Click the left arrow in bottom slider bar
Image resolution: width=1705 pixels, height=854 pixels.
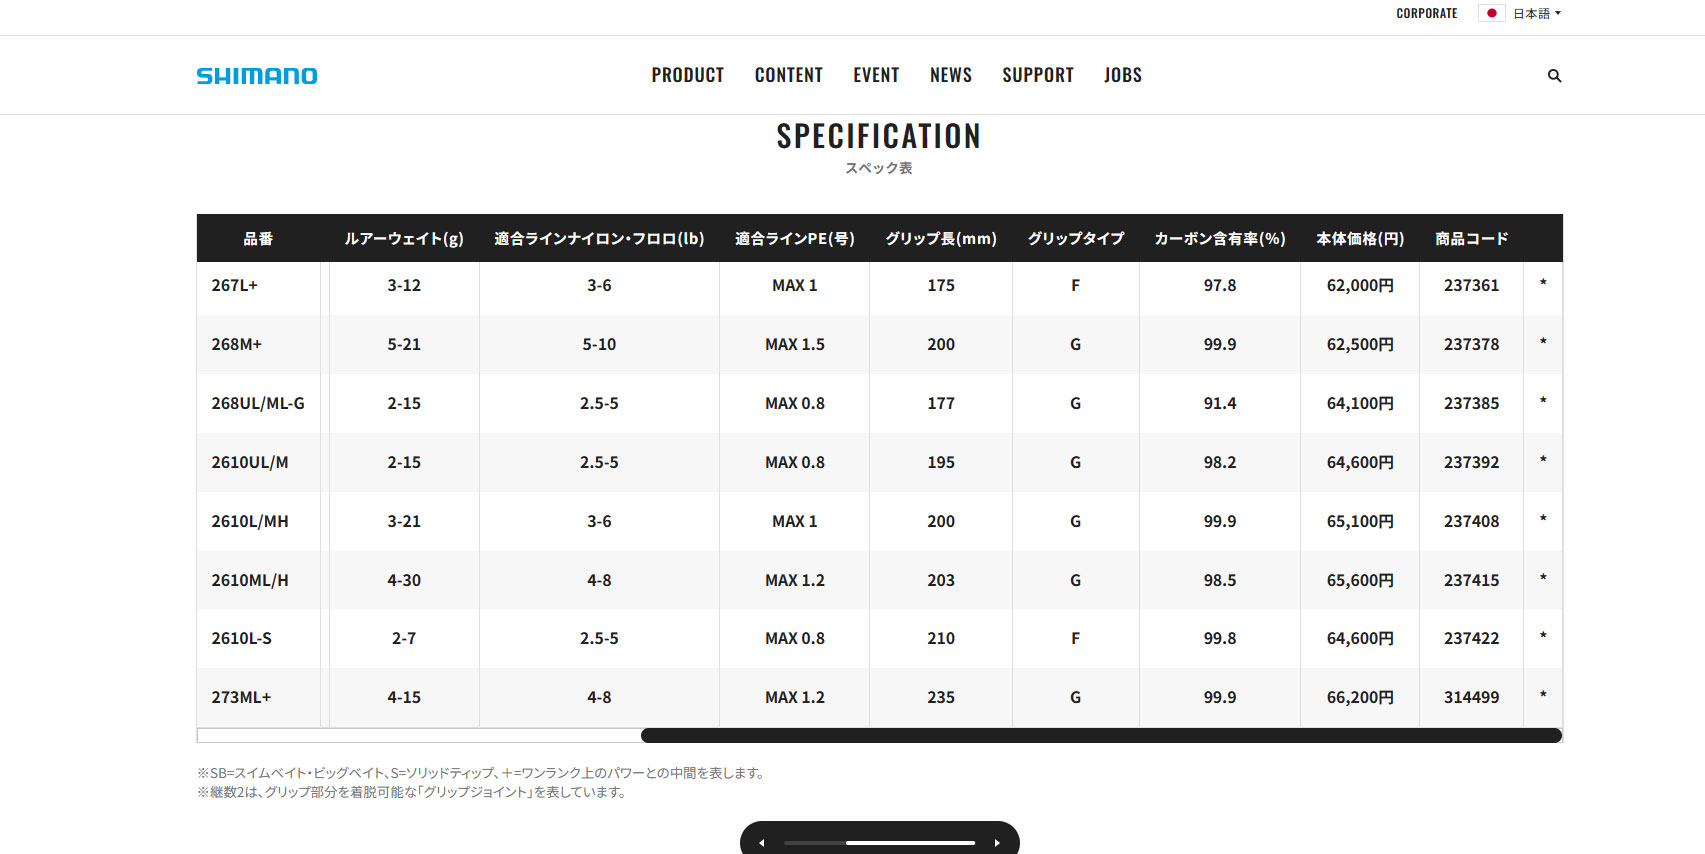[762, 843]
